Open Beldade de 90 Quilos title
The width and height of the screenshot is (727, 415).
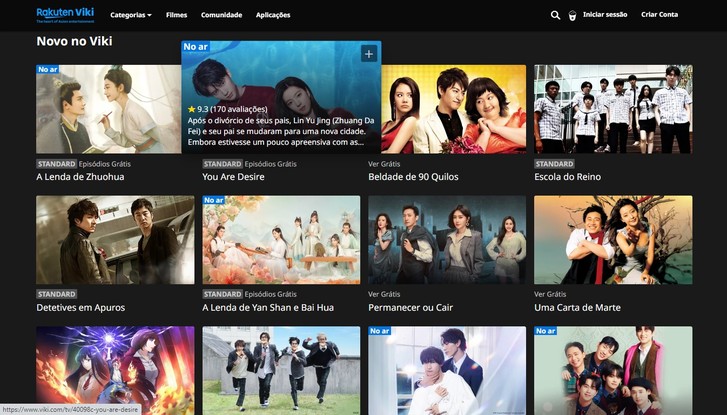(x=413, y=177)
